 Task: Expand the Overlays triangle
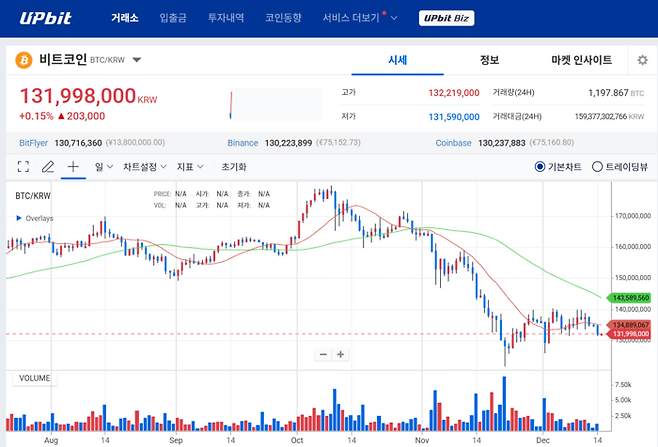click(x=18, y=218)
